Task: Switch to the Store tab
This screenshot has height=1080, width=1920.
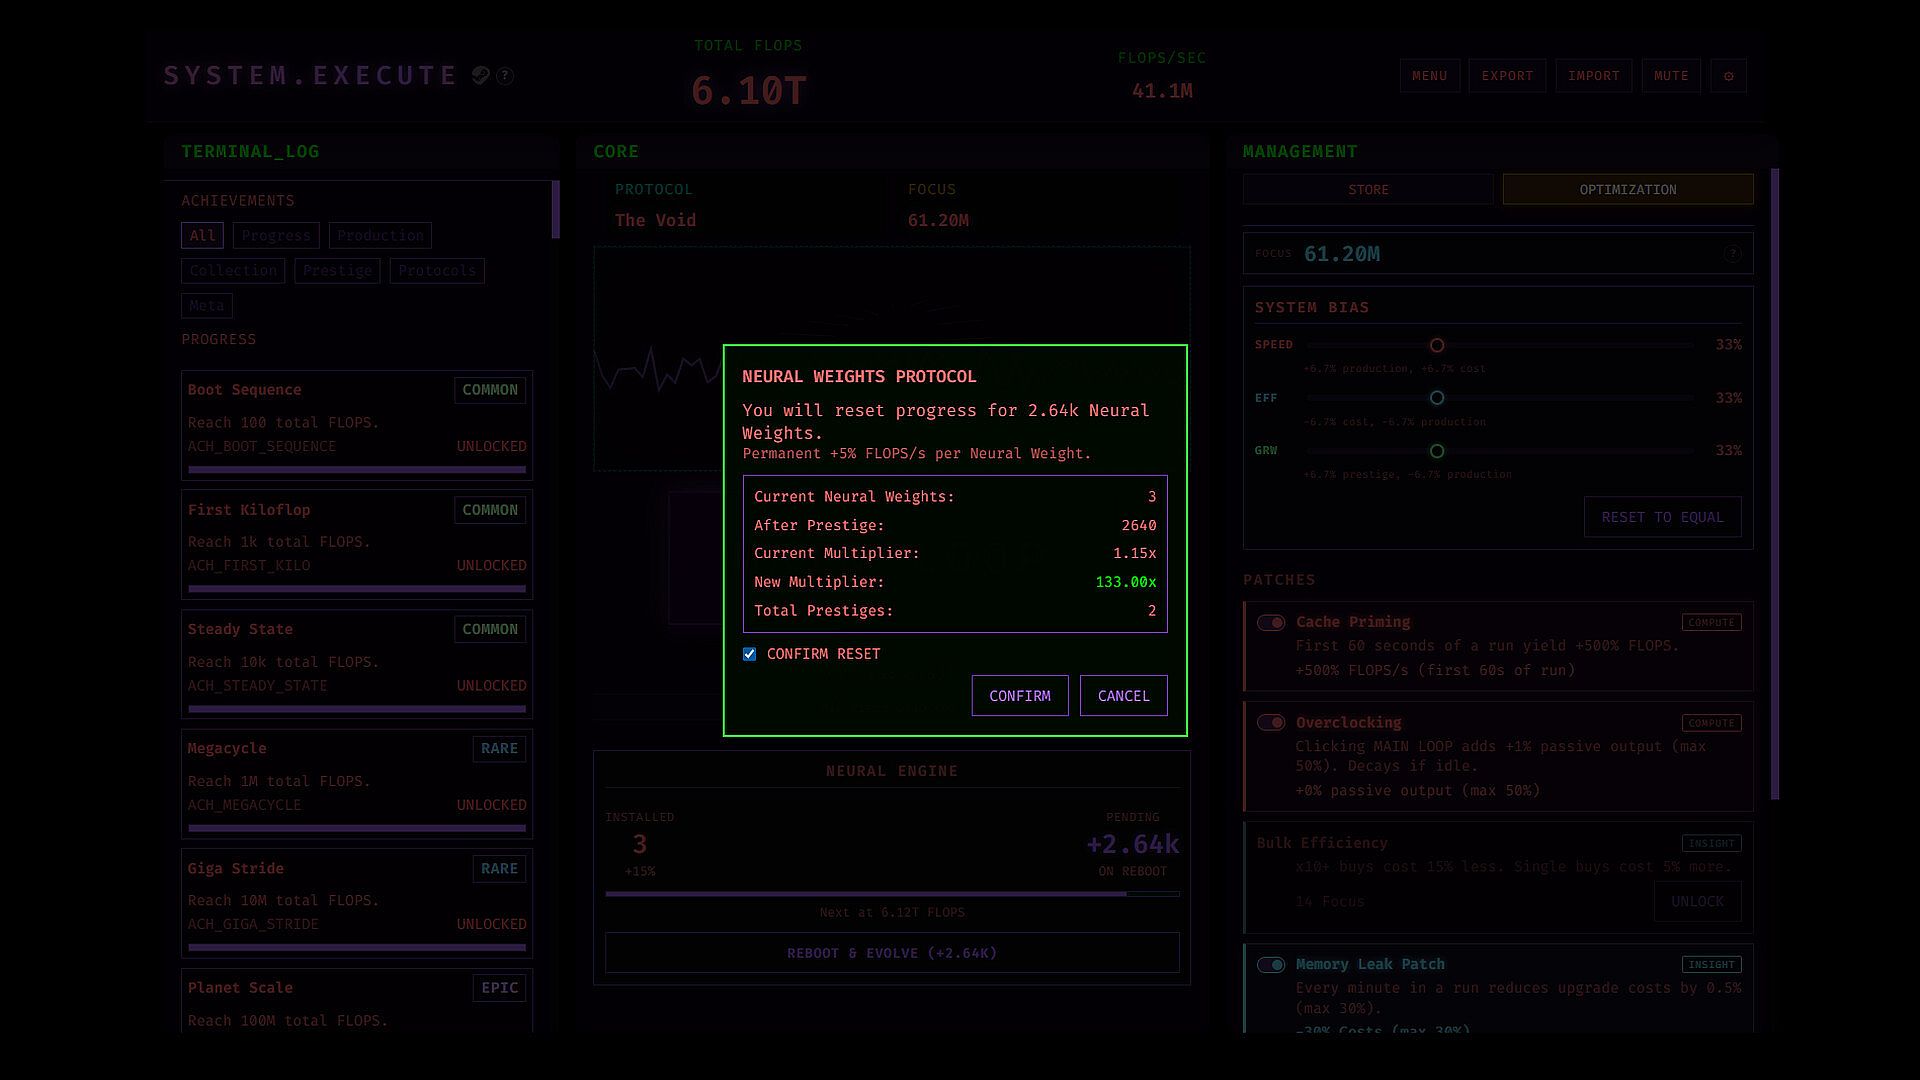Action: [1367, 190]
